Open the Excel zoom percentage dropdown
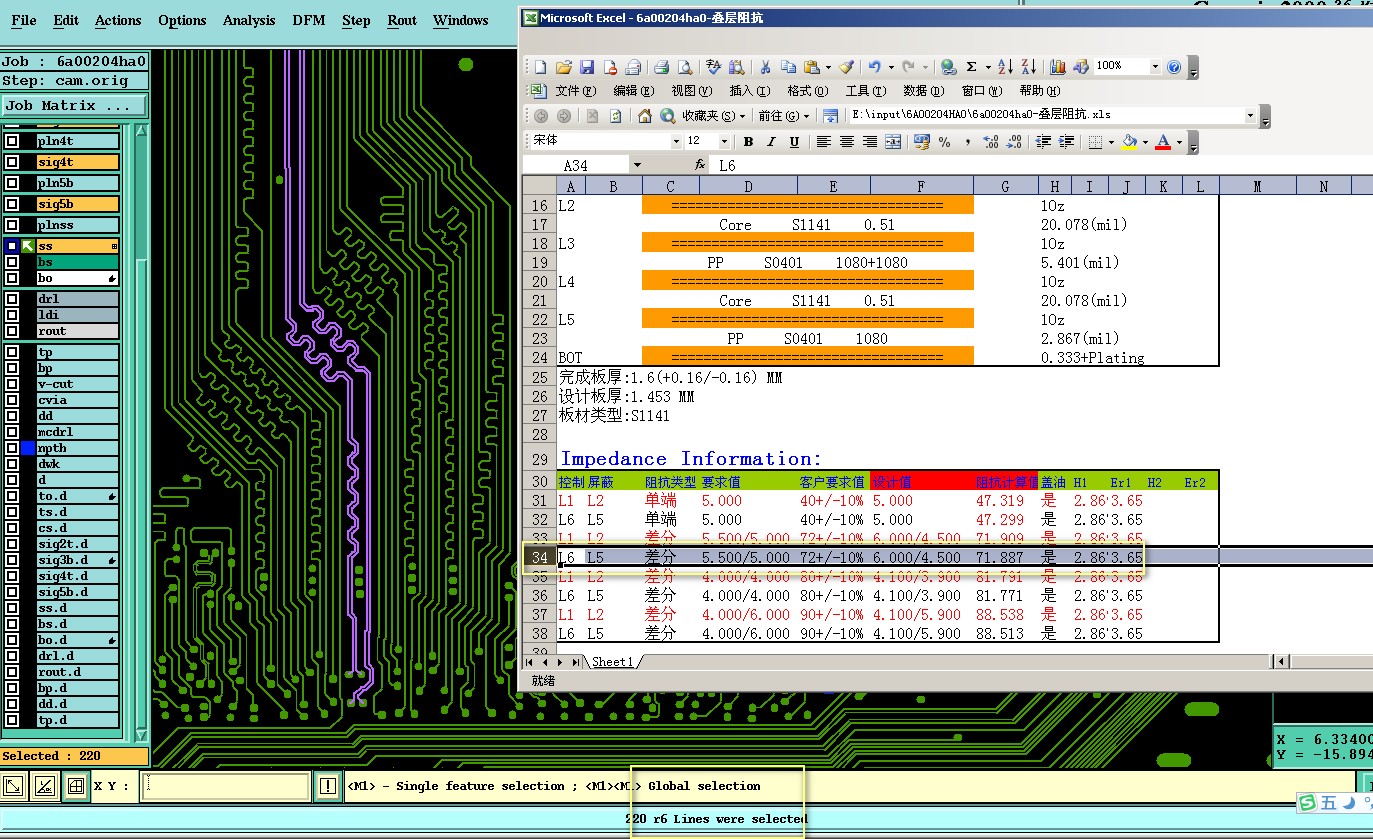 click(1155, 67)
